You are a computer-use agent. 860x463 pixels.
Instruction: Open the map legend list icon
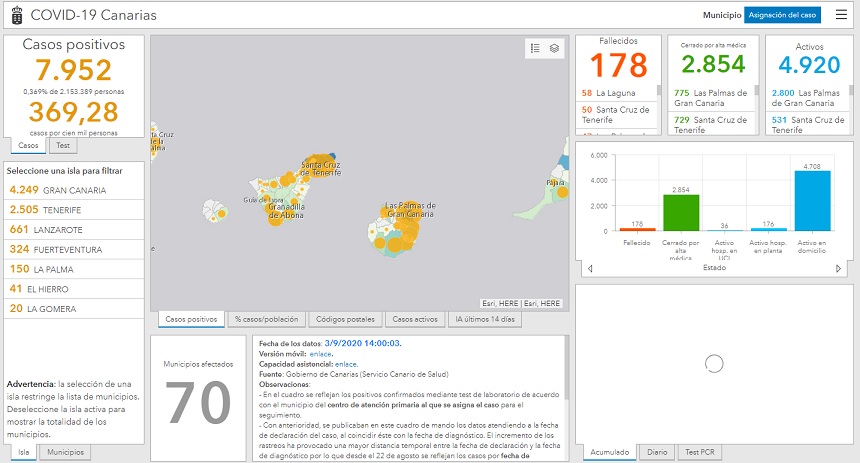pos(535,48)
